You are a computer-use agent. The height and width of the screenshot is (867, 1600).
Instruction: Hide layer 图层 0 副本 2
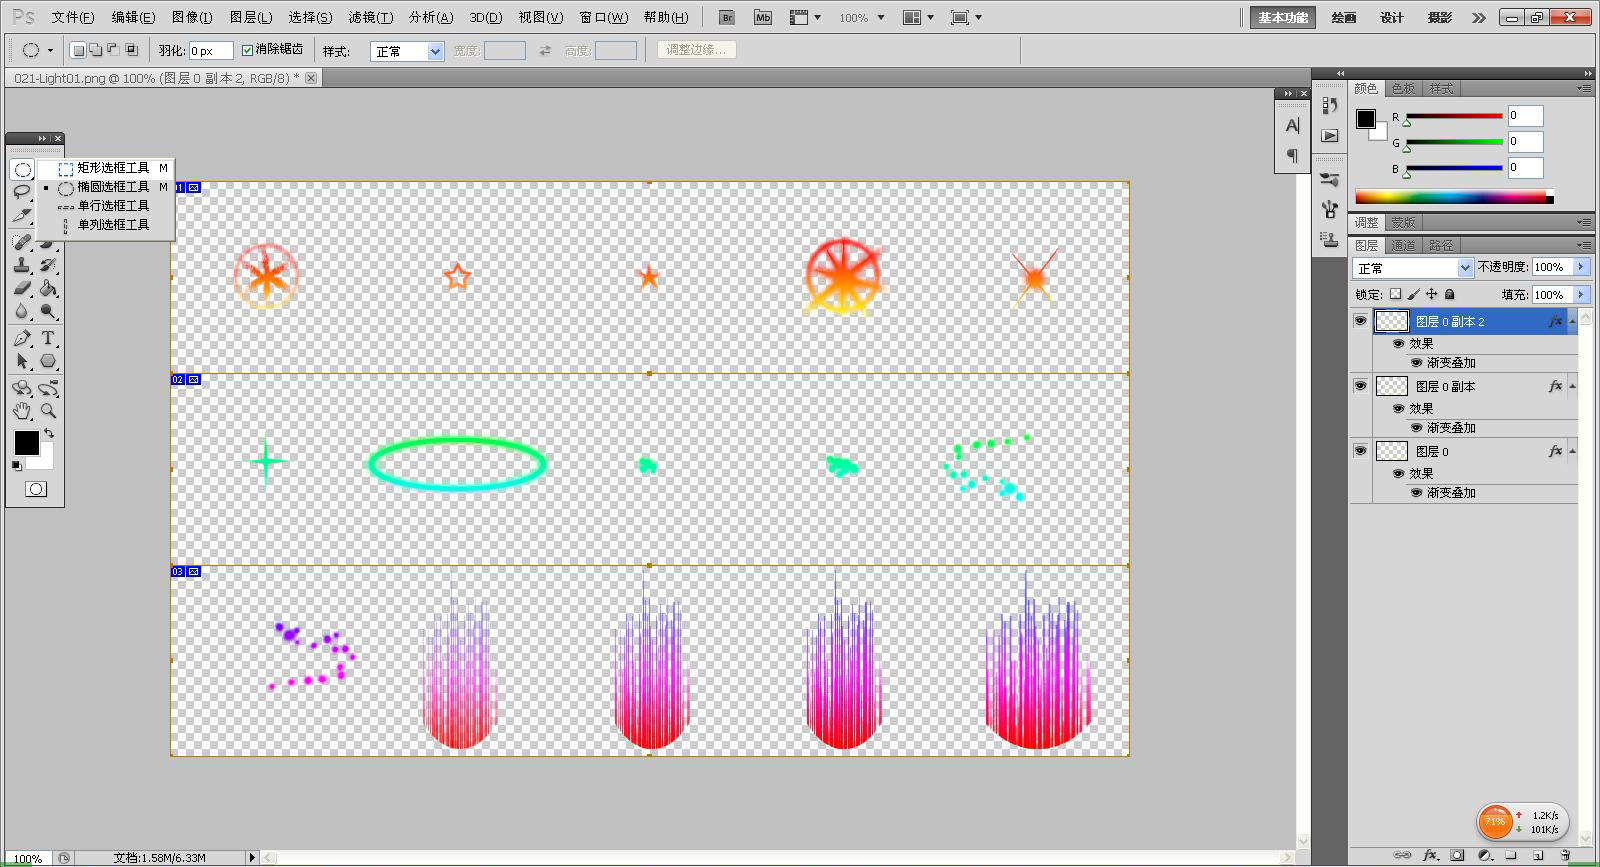click(1360, 321)
